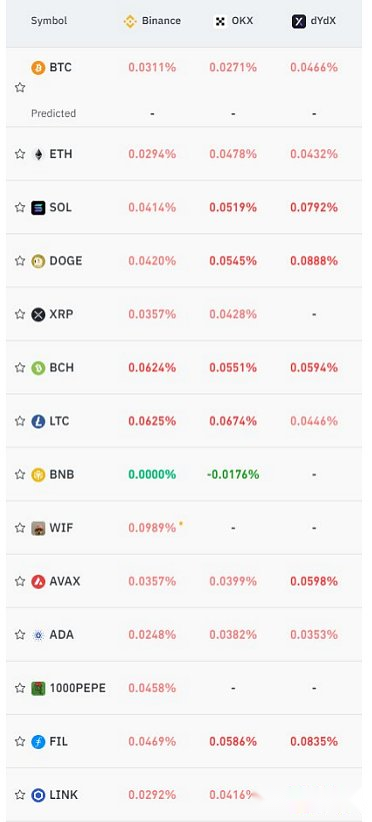Screen dimensions: 372x822
Task: Select the dYdX column header
Action: (314, 21)
